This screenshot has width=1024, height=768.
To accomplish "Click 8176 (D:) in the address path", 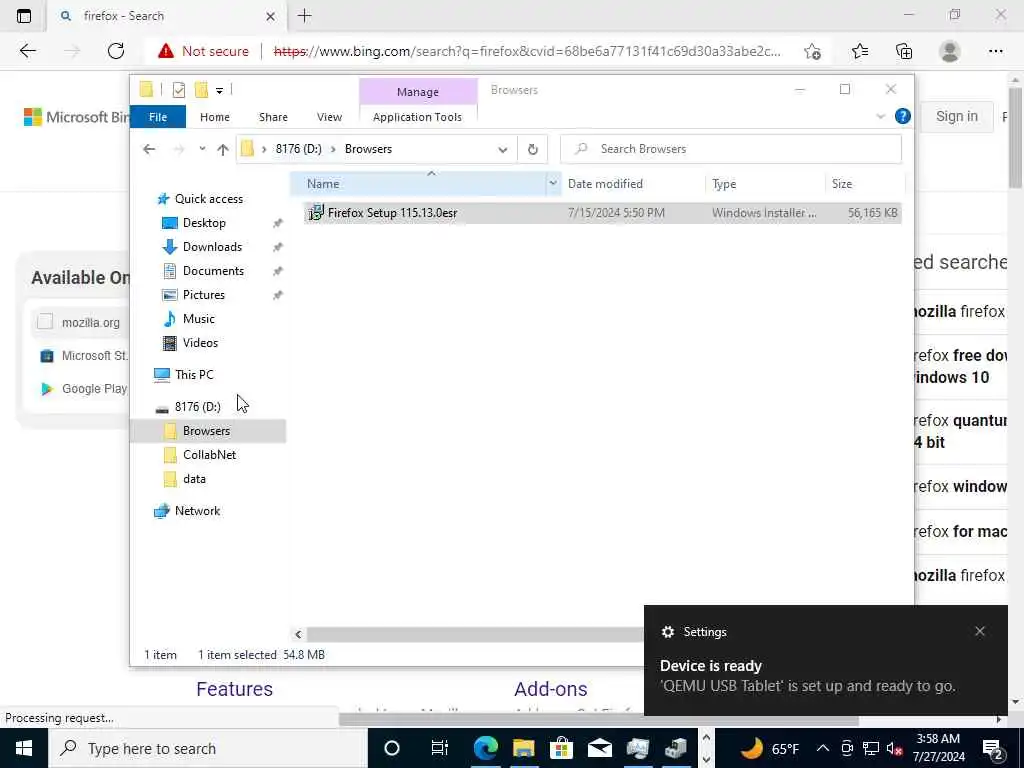I will [x=298, y=149].
